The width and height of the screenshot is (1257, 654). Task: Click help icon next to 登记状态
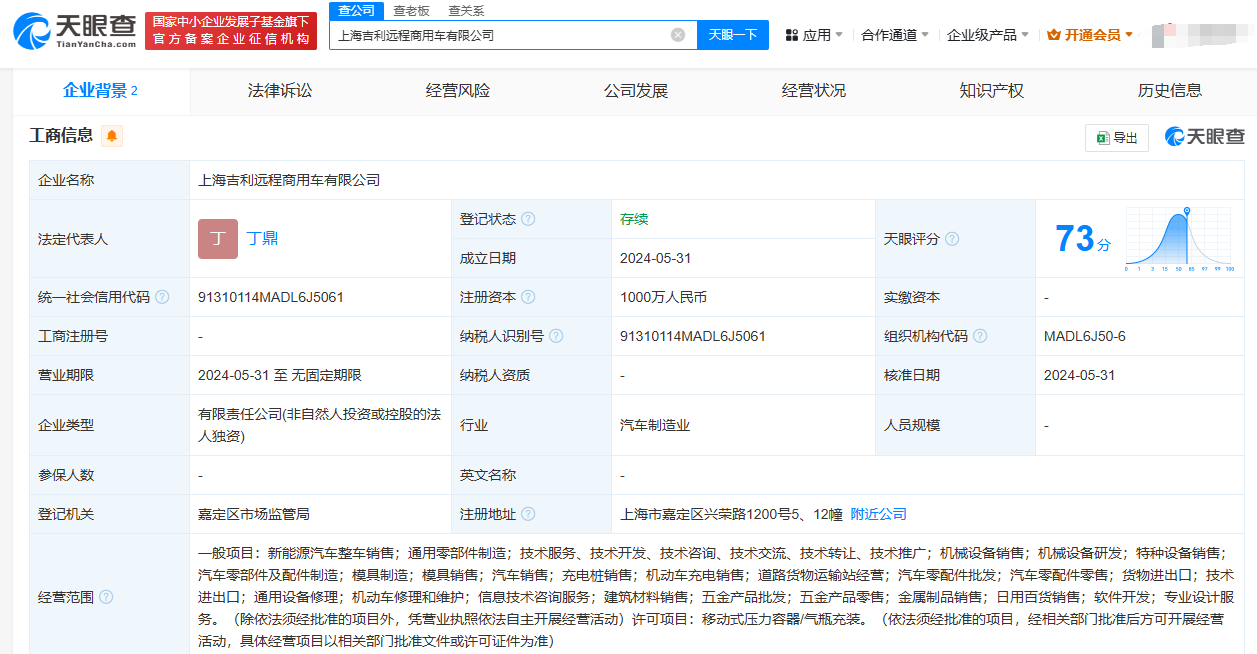[528, 219]
